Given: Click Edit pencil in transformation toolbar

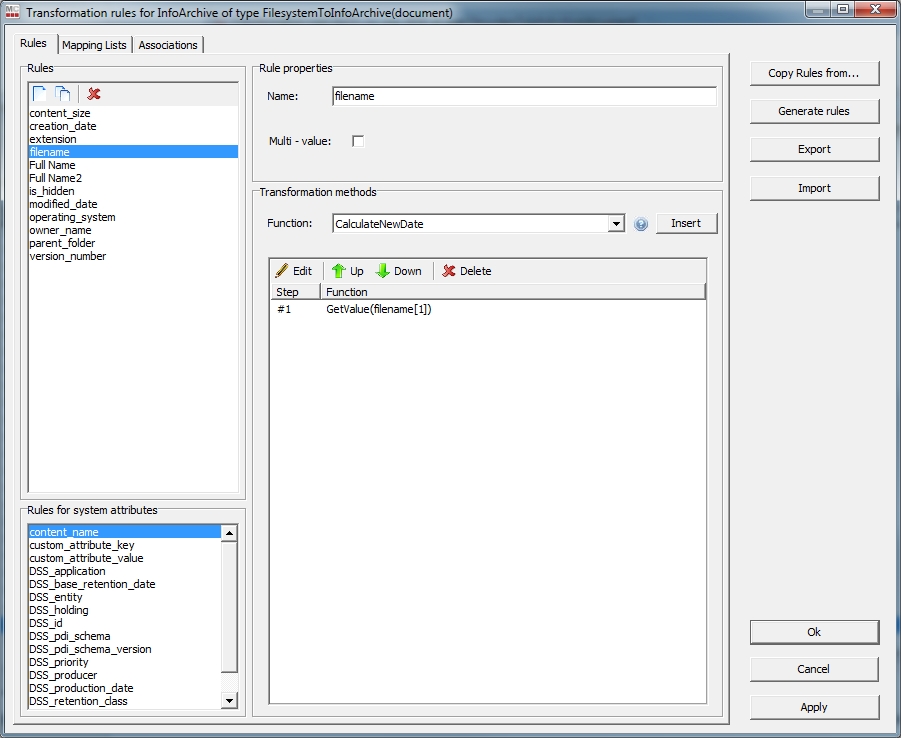Looking at the screenshot, I should tap(294, 271).
